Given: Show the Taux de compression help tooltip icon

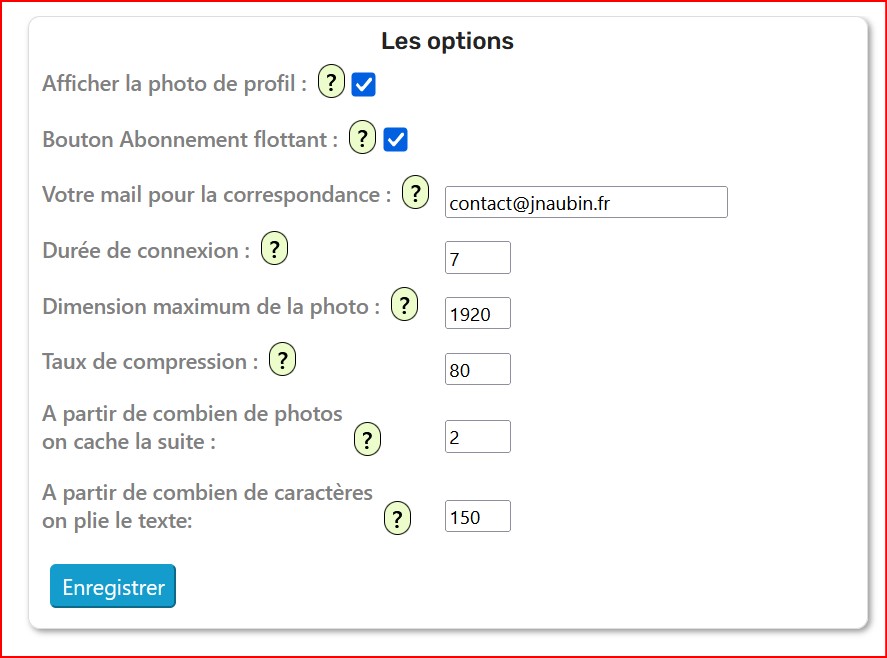Looking at the screenshot, I should (x=283, y=360).
